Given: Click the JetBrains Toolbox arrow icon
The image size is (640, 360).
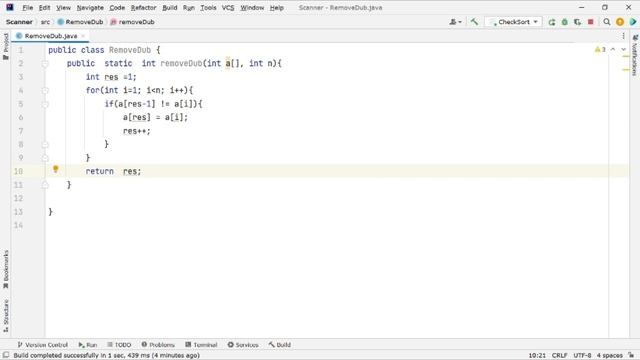Looking at the screenshot, I should (633, 22).
